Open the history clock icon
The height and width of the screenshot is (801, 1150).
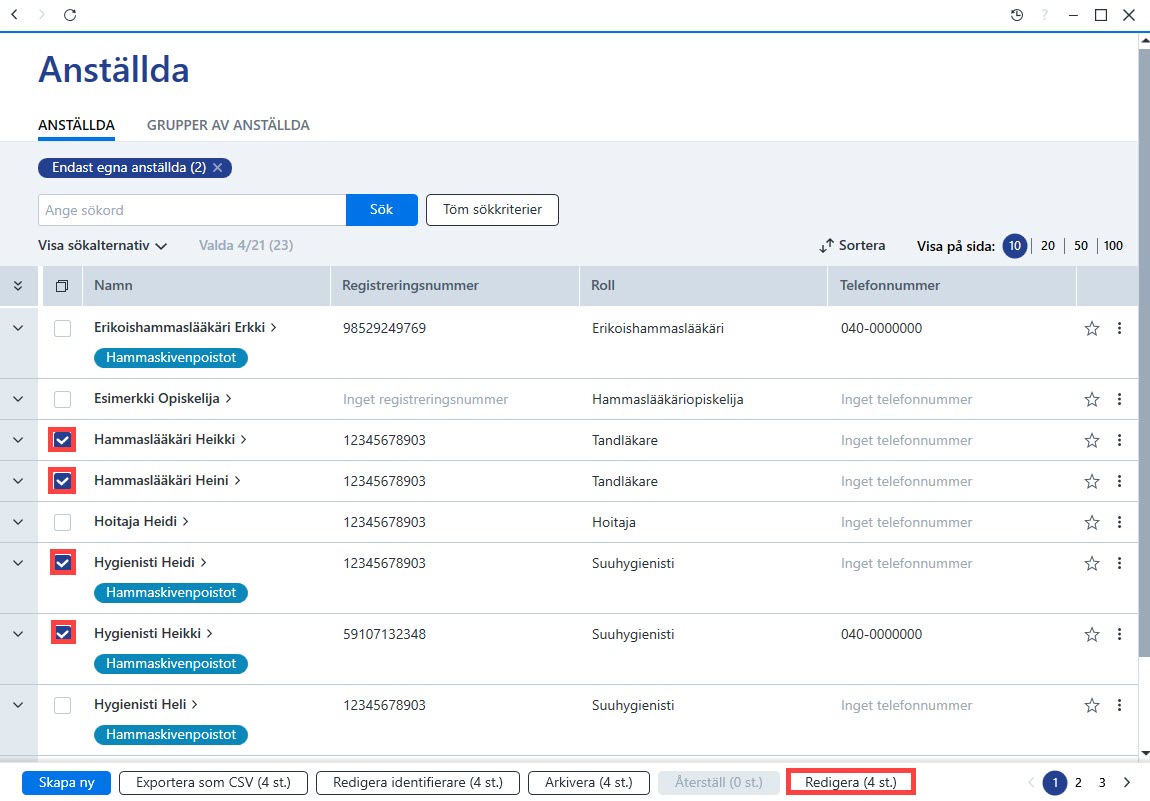point(1017,15)
